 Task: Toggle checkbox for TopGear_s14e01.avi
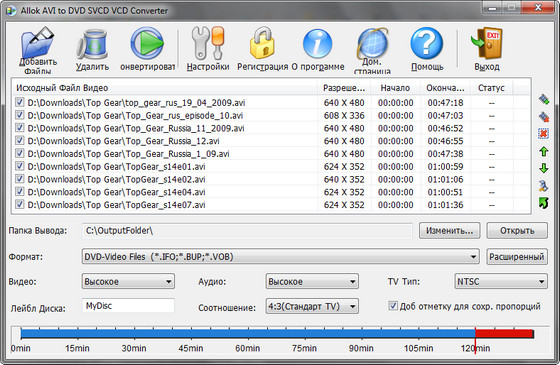(19, 166)
